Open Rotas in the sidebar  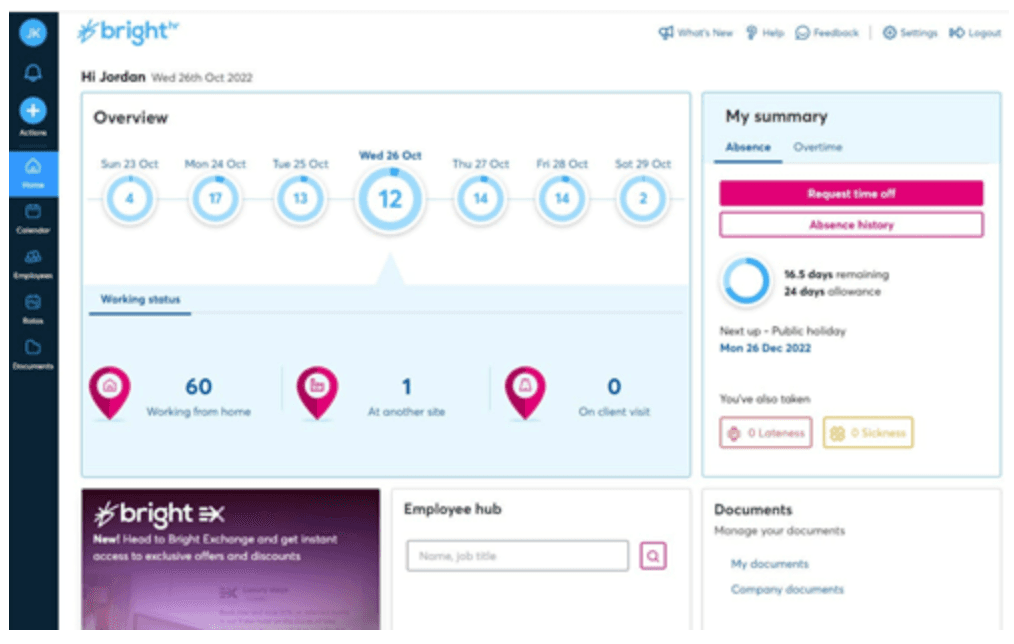pos(33,309)
